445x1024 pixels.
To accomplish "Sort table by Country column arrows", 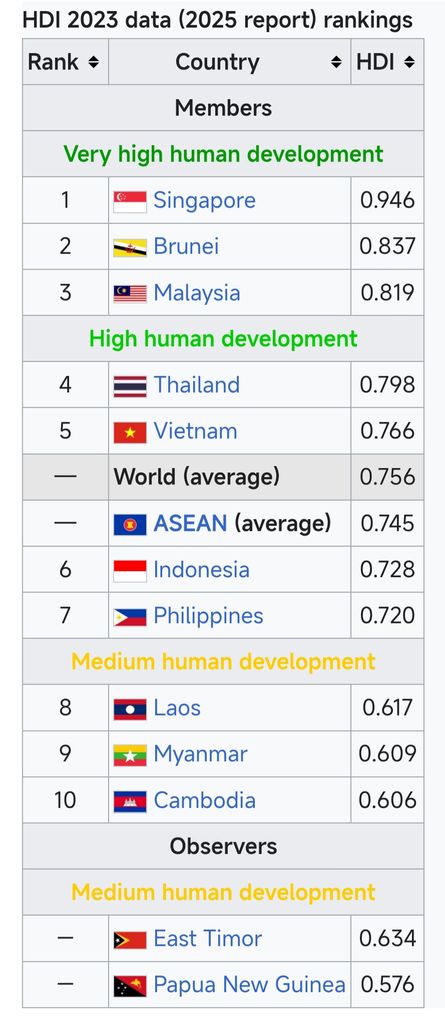I will tap(336, 63).
